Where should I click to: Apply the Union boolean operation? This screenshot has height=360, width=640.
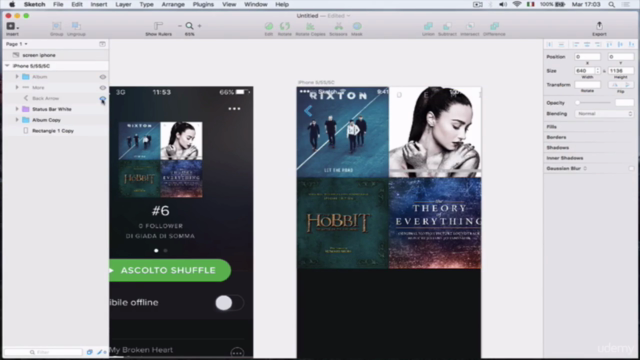(428, 26)
